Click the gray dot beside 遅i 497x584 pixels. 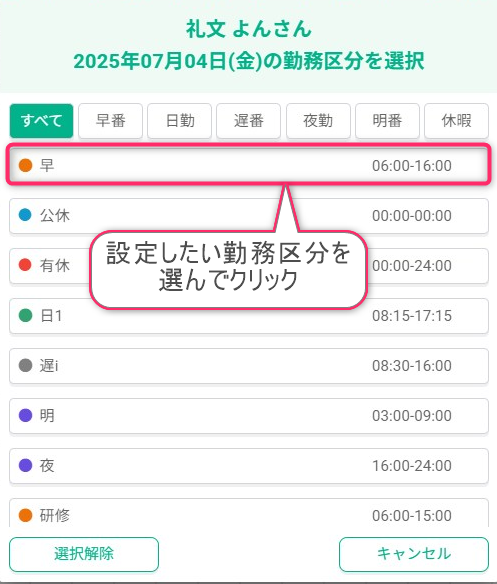(25, 365)
